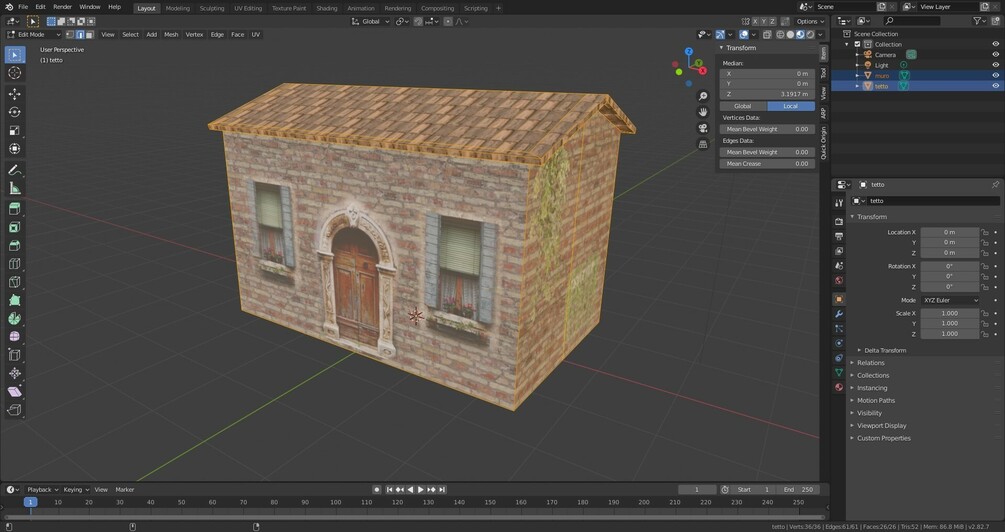Select the Bevel tool

point(15,245)
